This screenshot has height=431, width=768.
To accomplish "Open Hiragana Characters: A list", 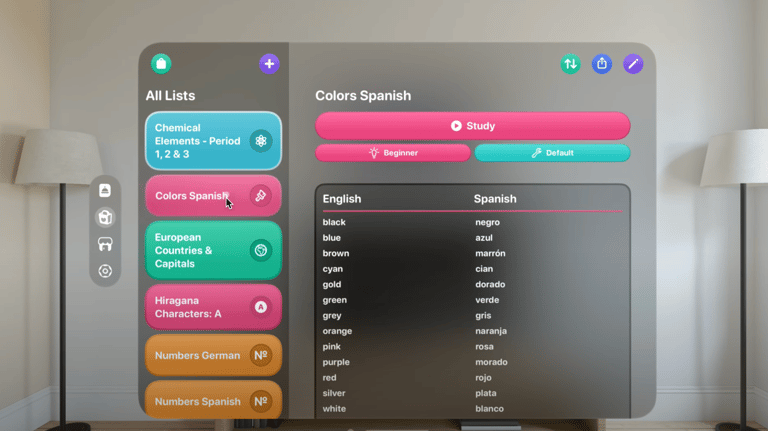I will tap(214, 307).
